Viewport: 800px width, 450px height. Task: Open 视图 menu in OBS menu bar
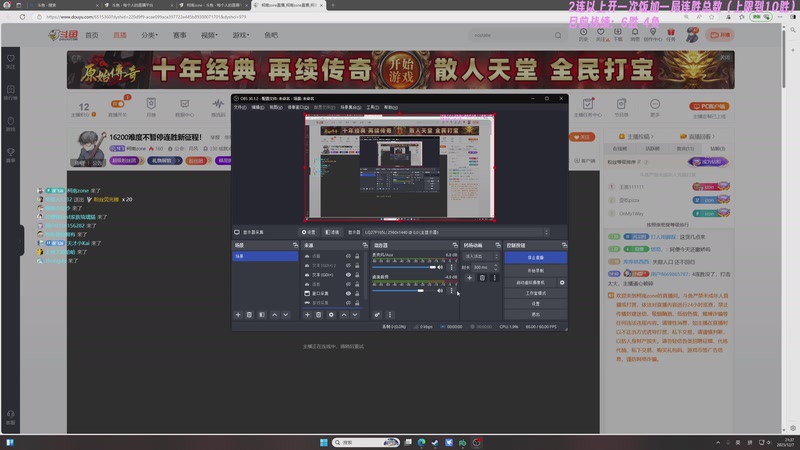pos(276,108)
